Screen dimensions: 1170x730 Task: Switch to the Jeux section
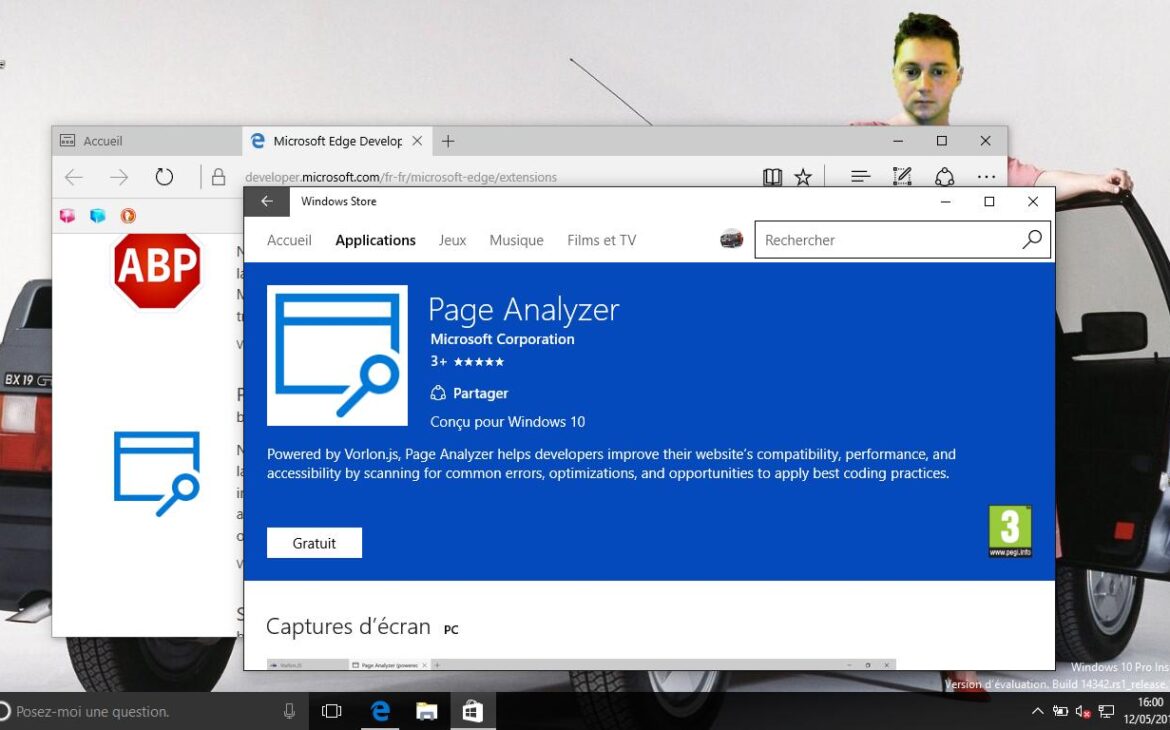tap(452, 240)
